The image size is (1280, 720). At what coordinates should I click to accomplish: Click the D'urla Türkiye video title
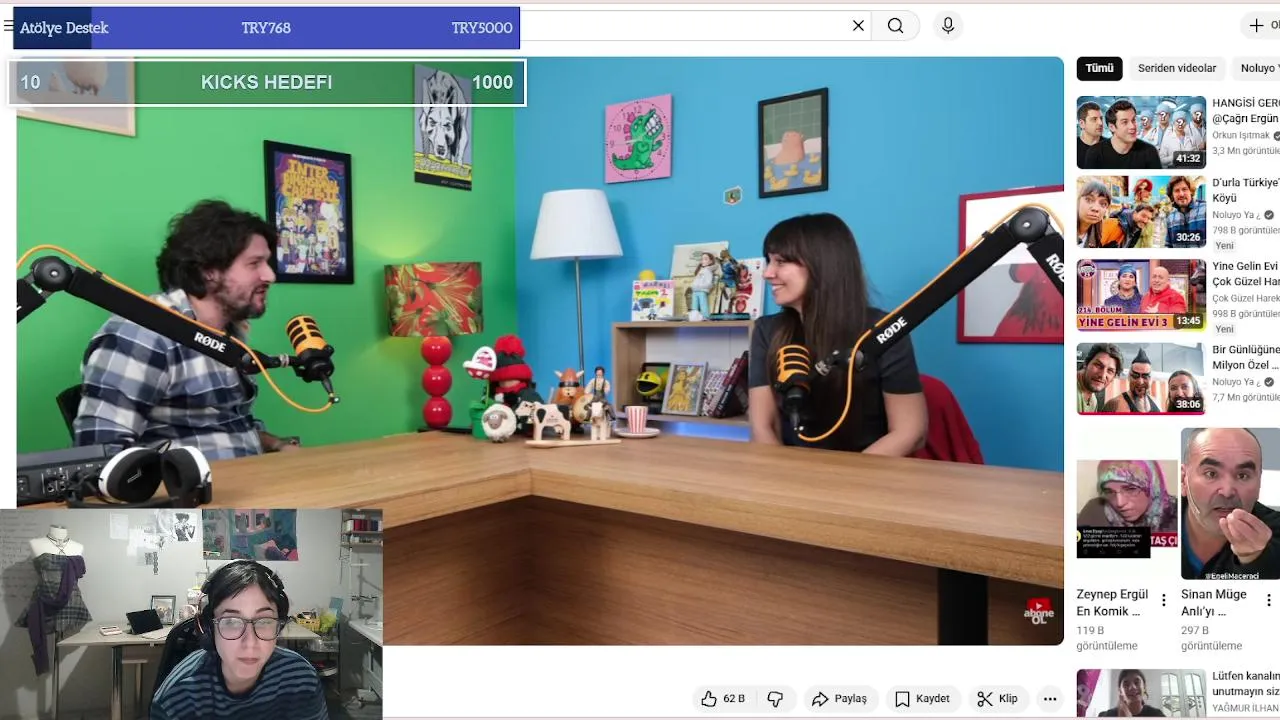pos(1246,190)
